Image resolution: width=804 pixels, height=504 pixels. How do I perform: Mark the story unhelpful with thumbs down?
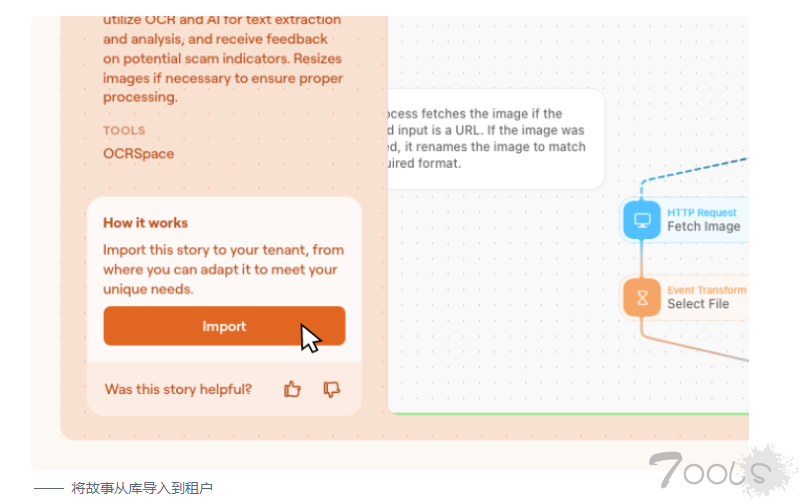coord(332,389)
